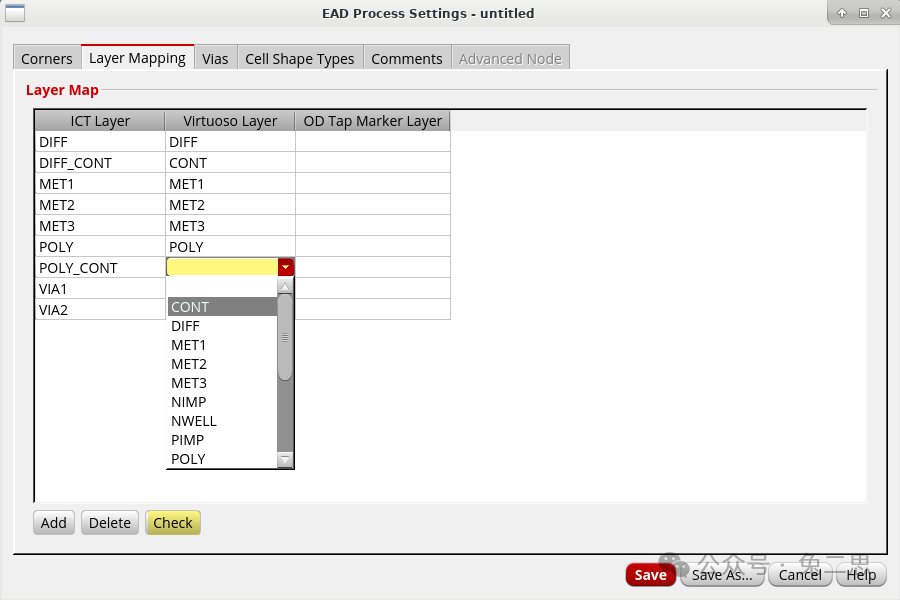The width and height of the screenshot is (900, 600).
Task: Switch to the Corners tab
Action: (x=47, y=59)
